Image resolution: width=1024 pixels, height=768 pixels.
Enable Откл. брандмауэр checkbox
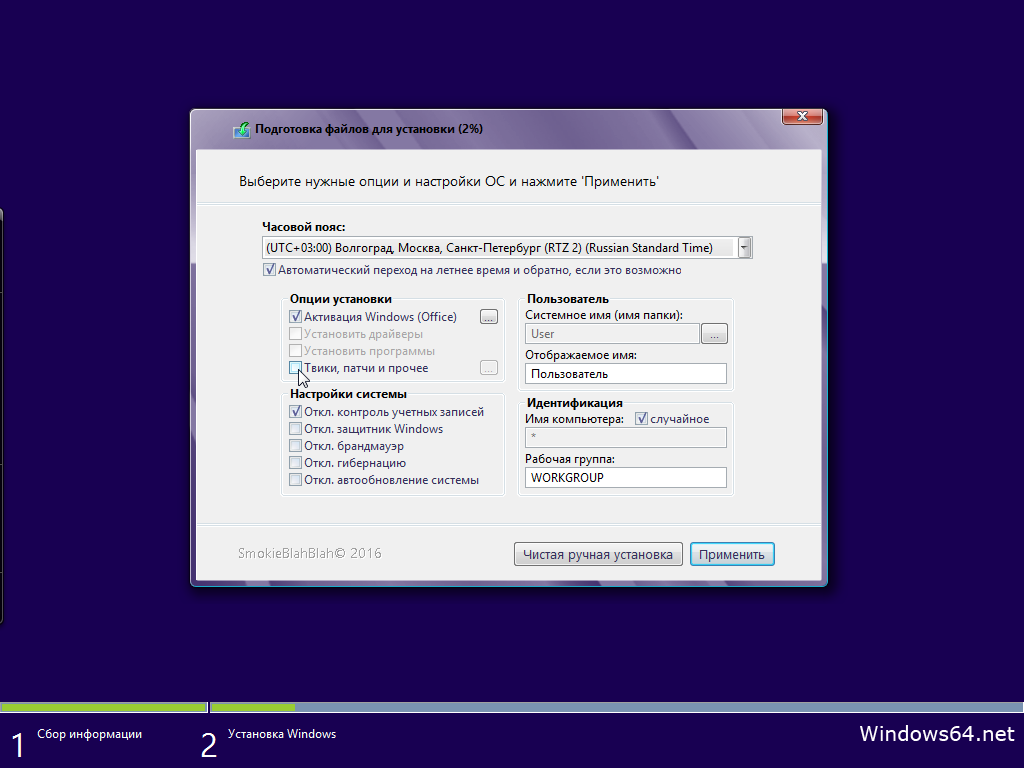[x=295, y=446]
